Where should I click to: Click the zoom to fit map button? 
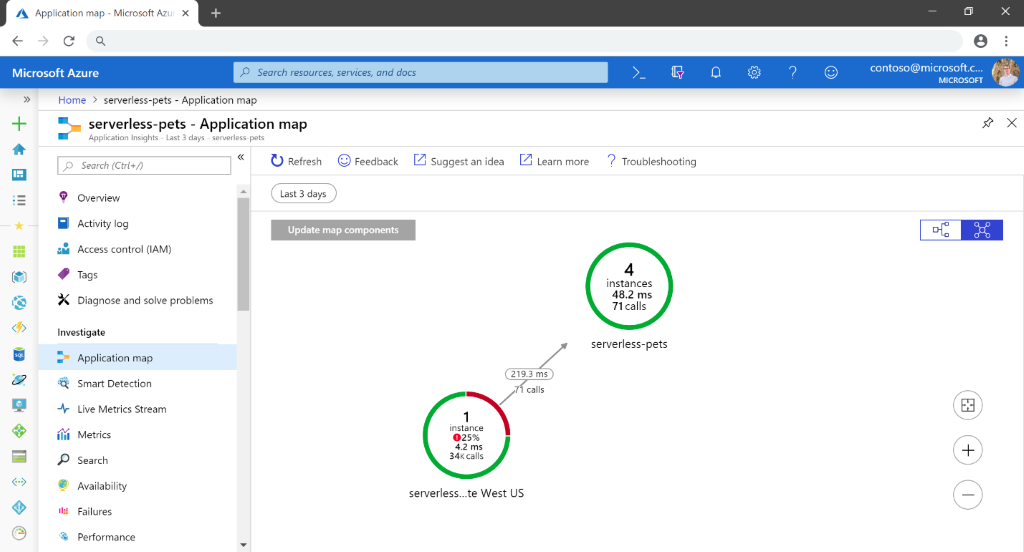click(968, 405)
